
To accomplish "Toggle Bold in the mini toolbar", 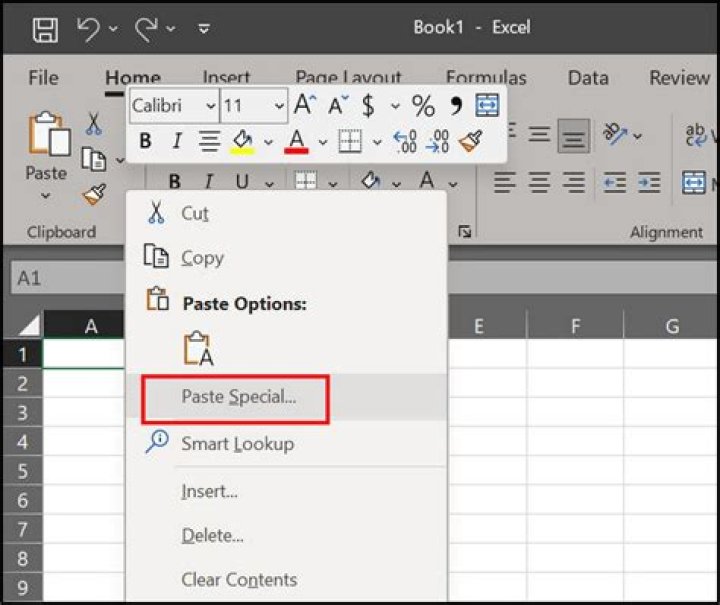I will click(x=146, y=141).
